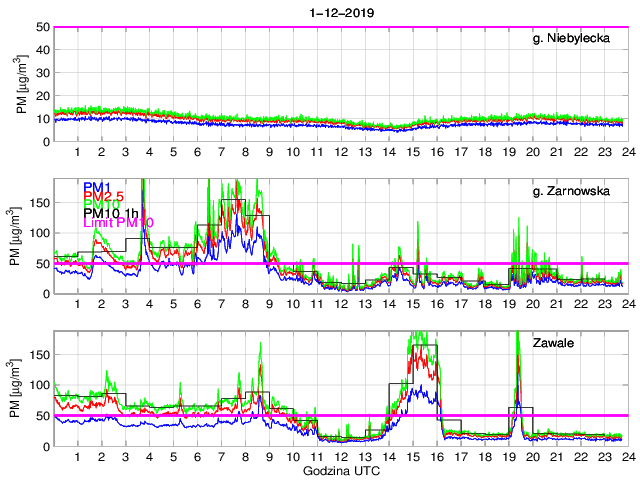Viewport: 640px width, 480px height.
Task: Click the Zawale PM10 peak near hour 15
Action: pyautogui.click(x=412, y=338)
